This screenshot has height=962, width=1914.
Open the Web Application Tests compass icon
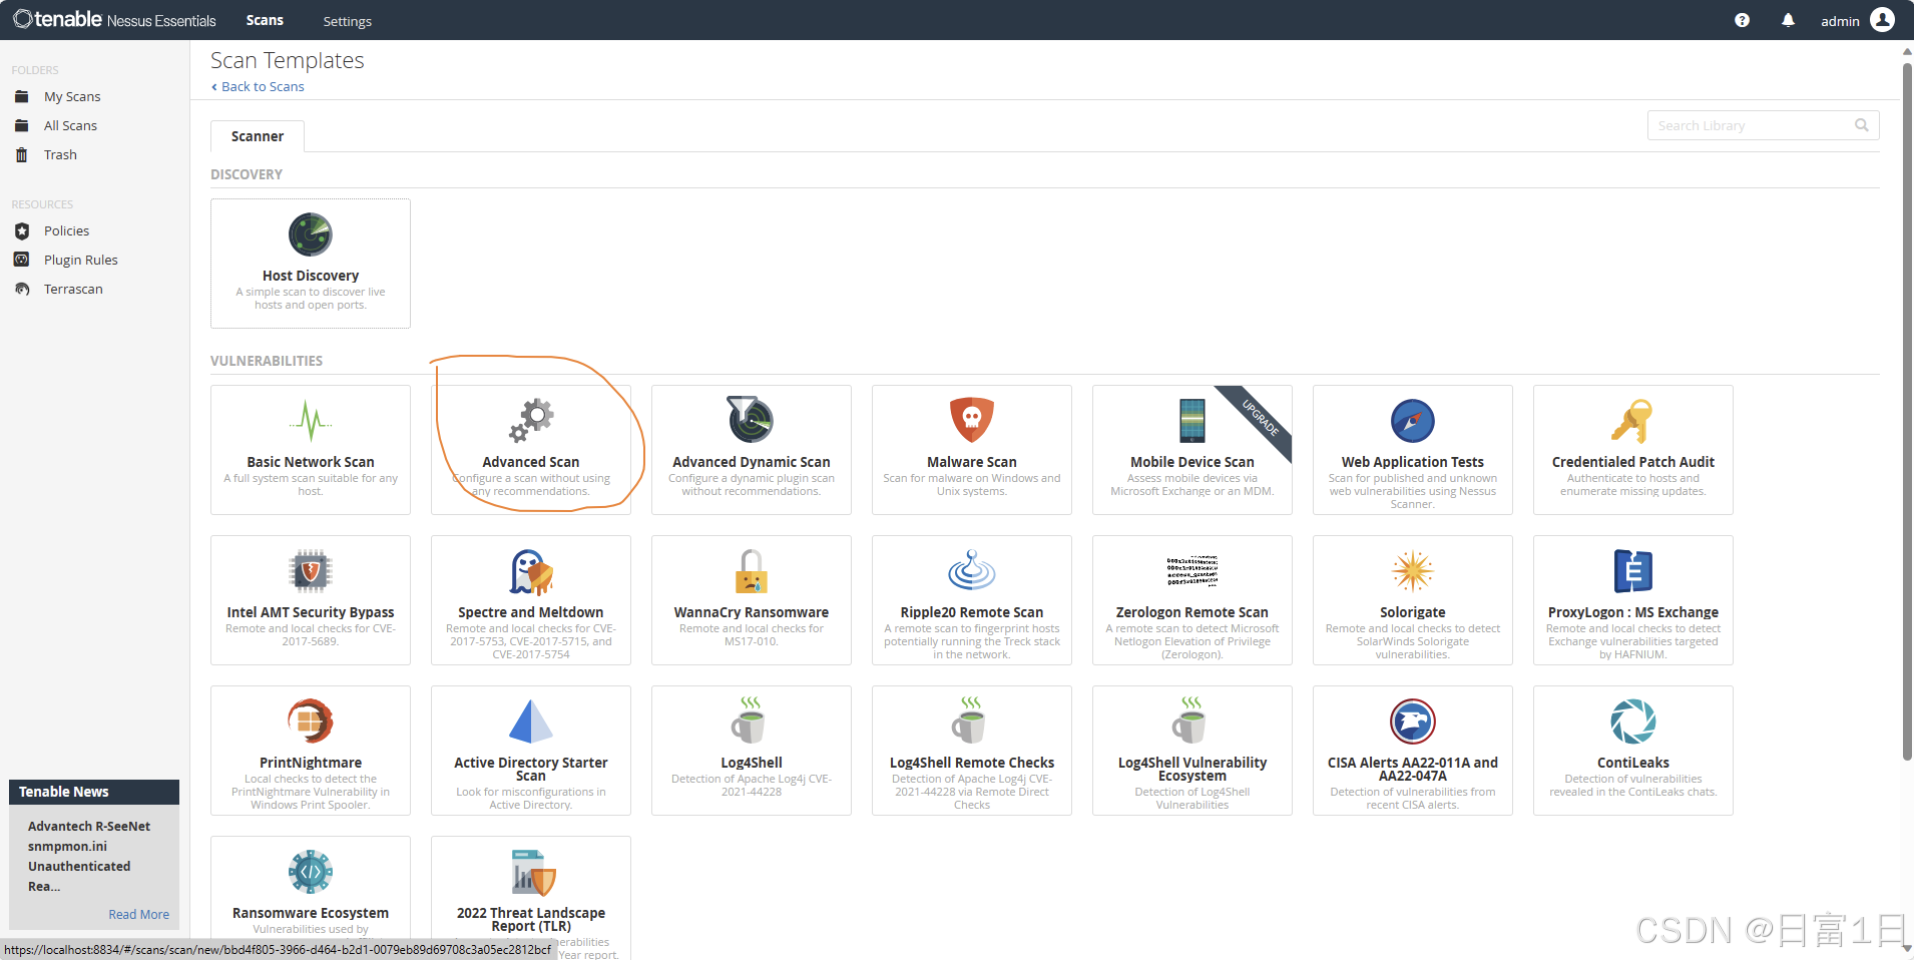[x=1412, y=421]
